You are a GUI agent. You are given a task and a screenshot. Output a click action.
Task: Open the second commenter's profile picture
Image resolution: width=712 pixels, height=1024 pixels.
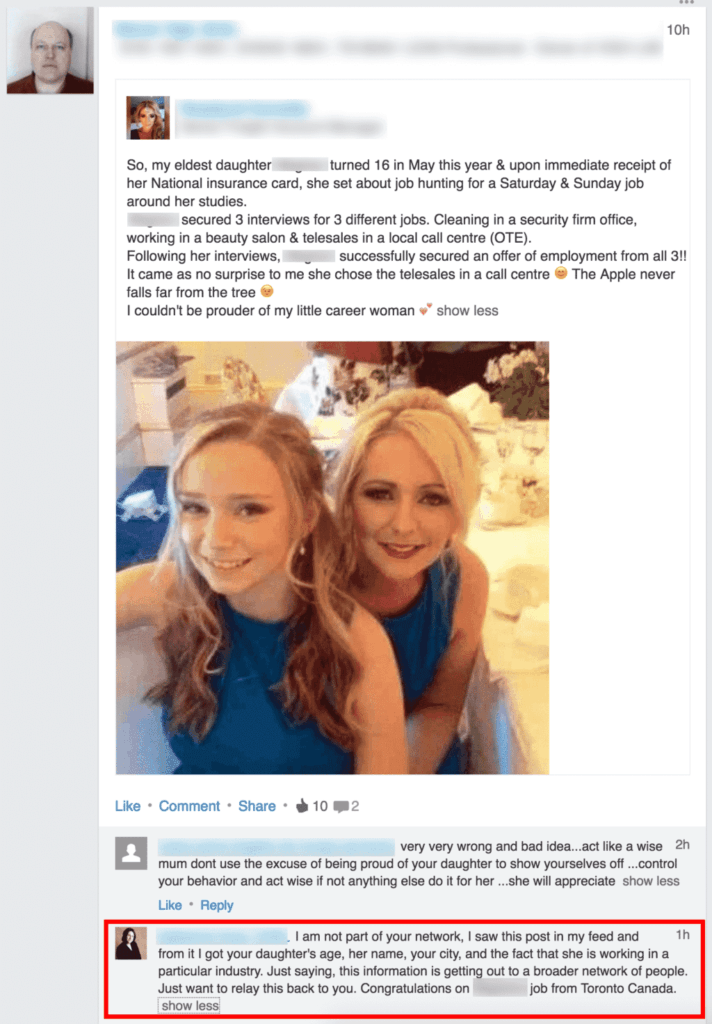click(x=131, y=944)
